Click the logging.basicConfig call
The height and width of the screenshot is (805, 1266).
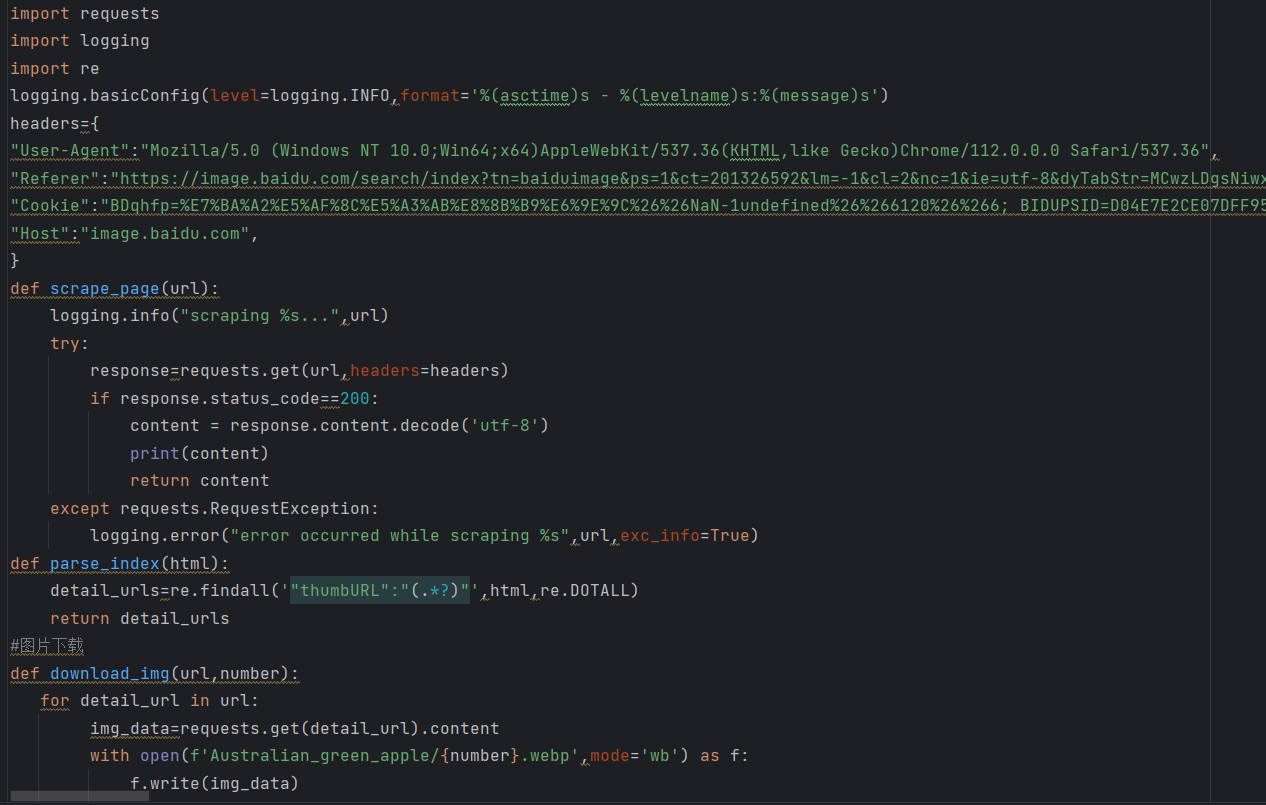tap(105, 96)
